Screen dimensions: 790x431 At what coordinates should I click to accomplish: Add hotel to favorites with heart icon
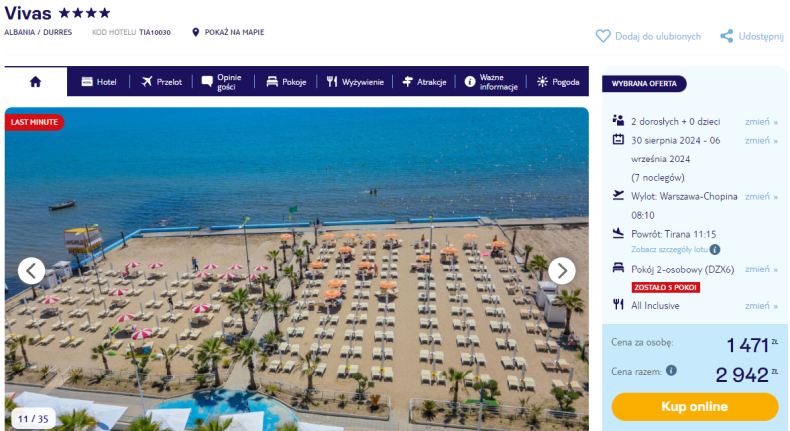tap(603, 36)
